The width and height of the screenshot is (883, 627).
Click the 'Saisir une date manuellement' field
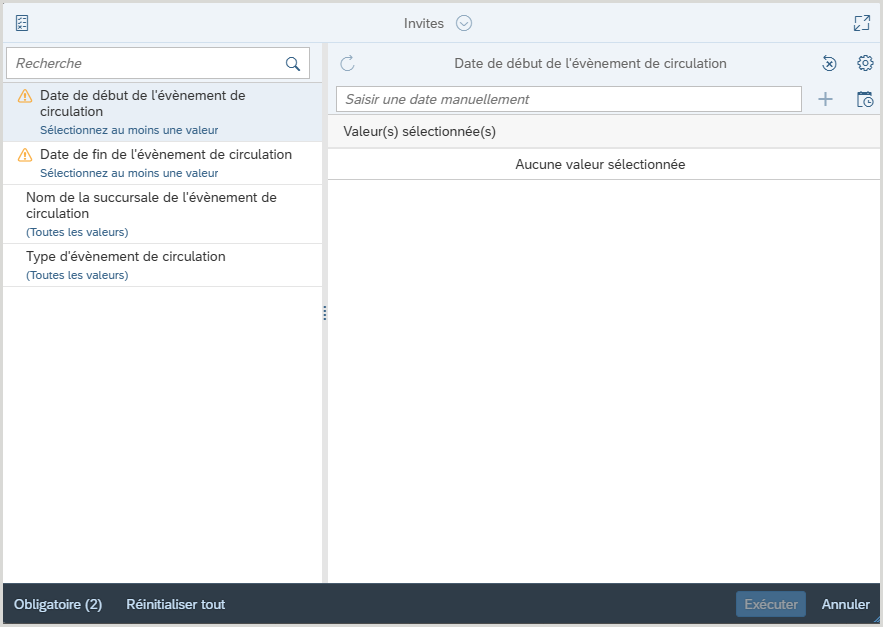click(568, 99)
